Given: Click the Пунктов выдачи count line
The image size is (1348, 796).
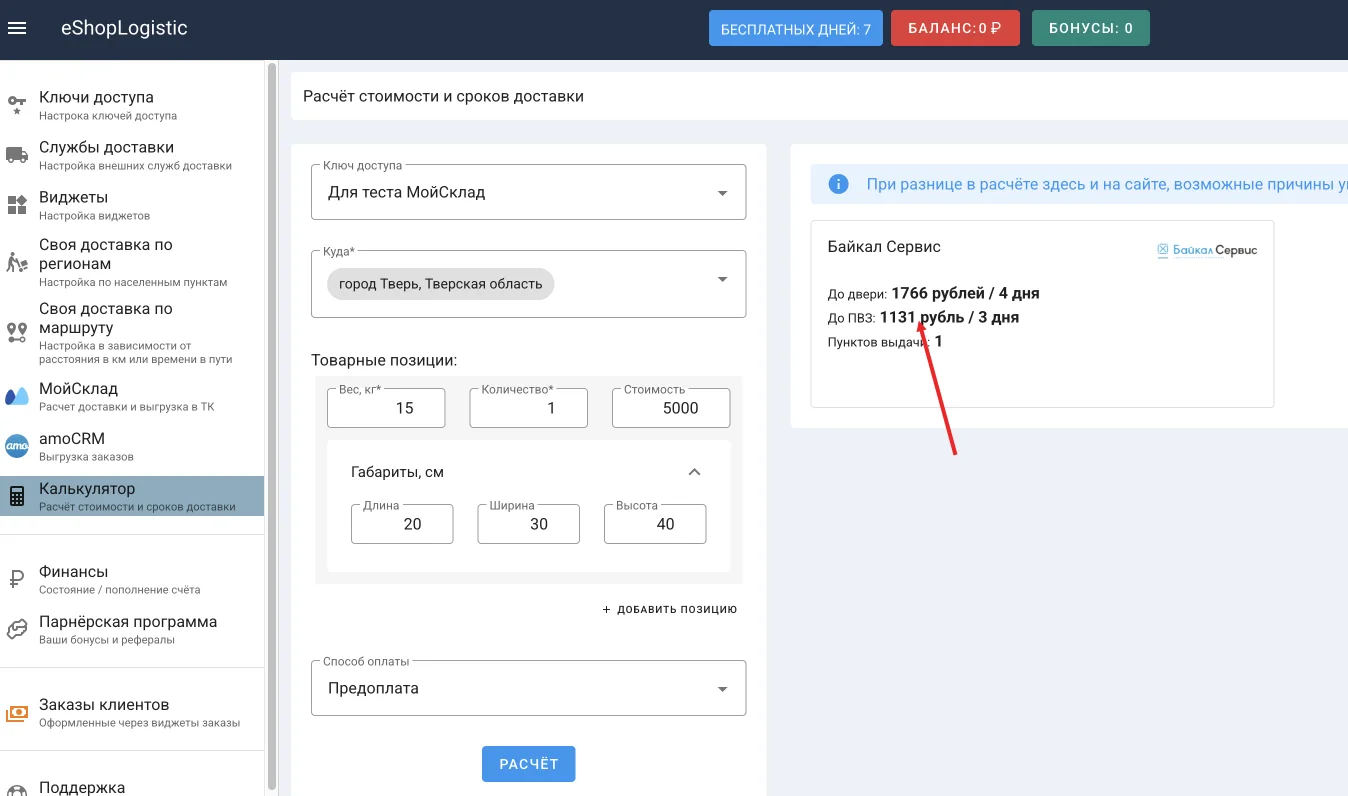Looking at the screenshot, I should tap(885, 342).
